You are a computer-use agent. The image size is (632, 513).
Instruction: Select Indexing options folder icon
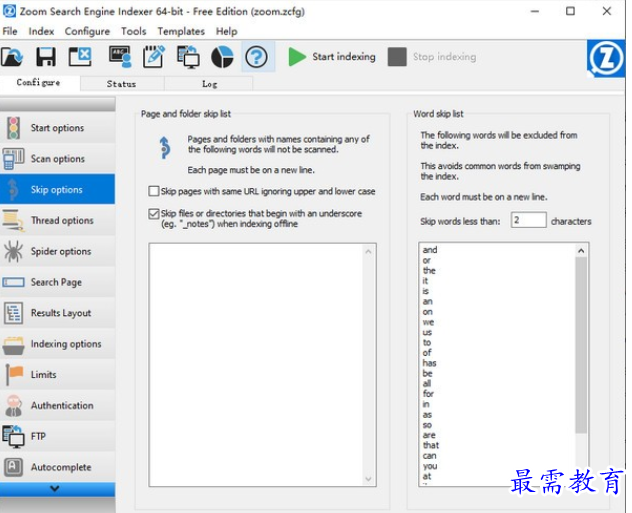13,345
